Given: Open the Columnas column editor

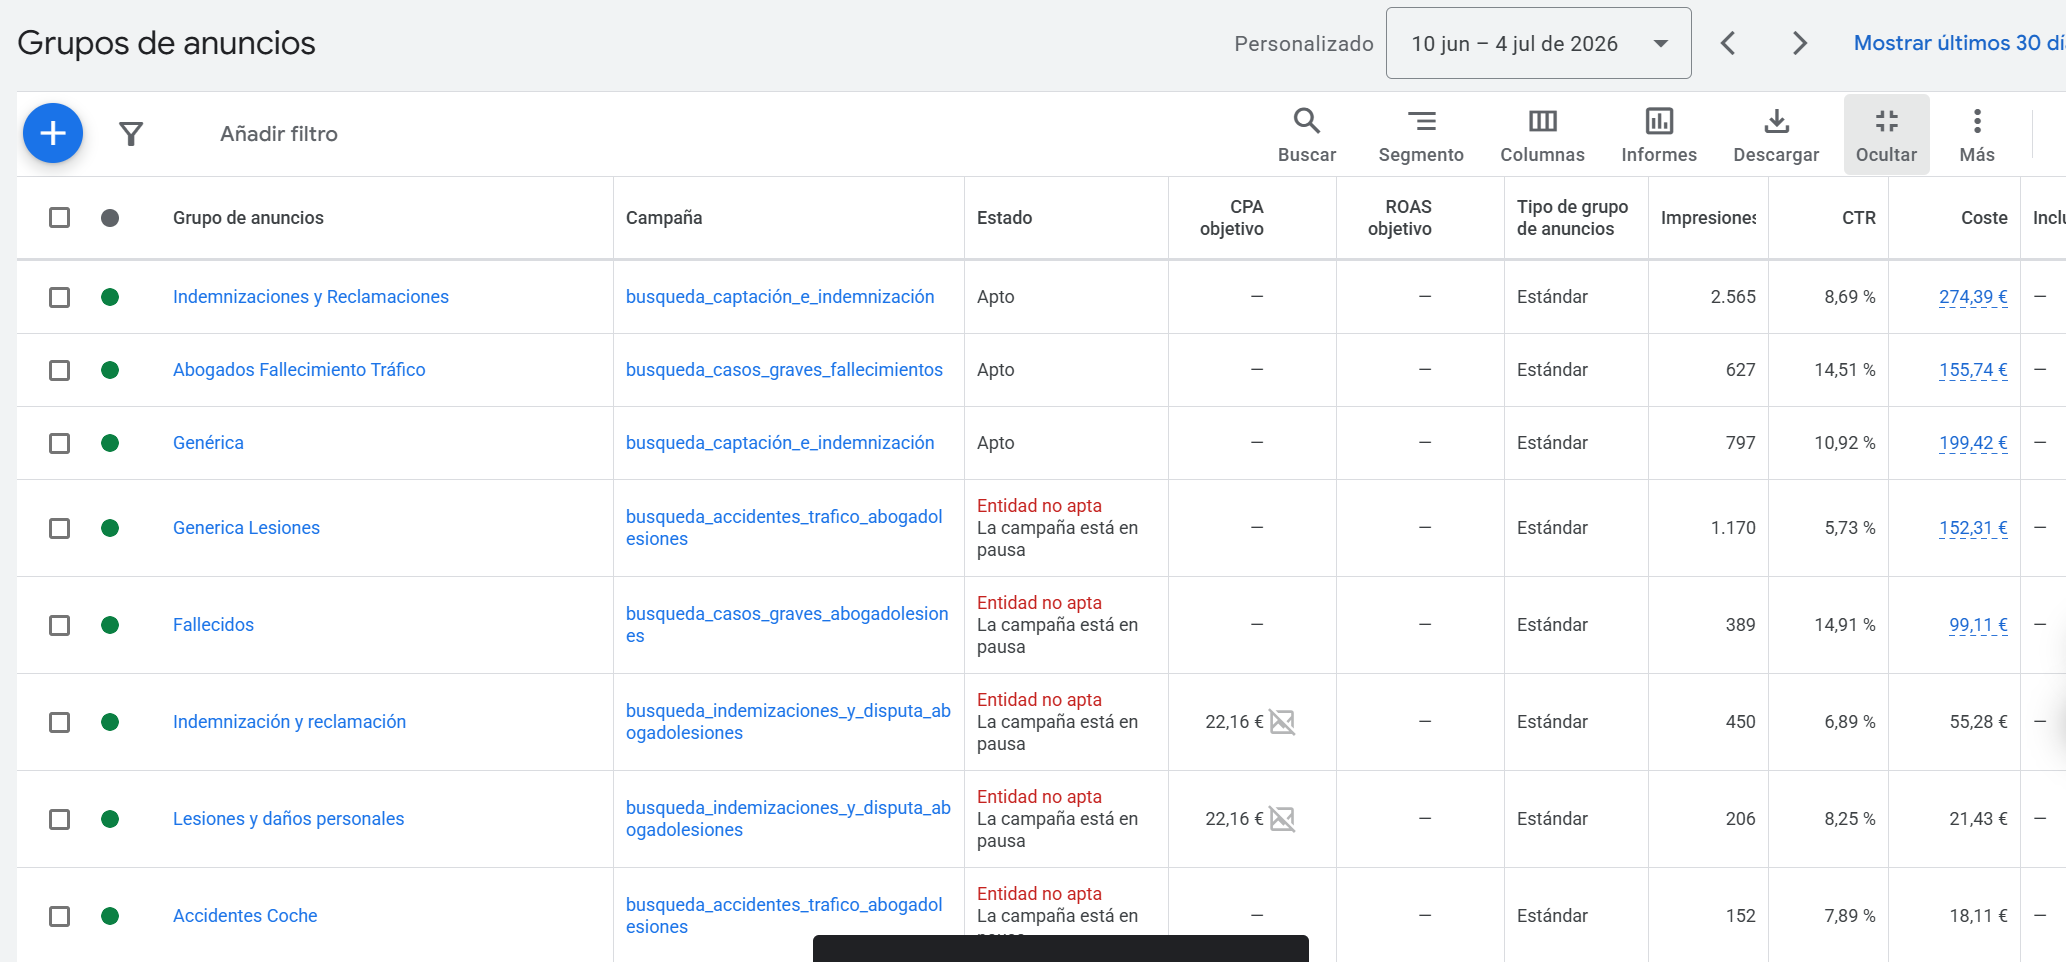Looking at the screenshot, I should tap(1542, 134).
